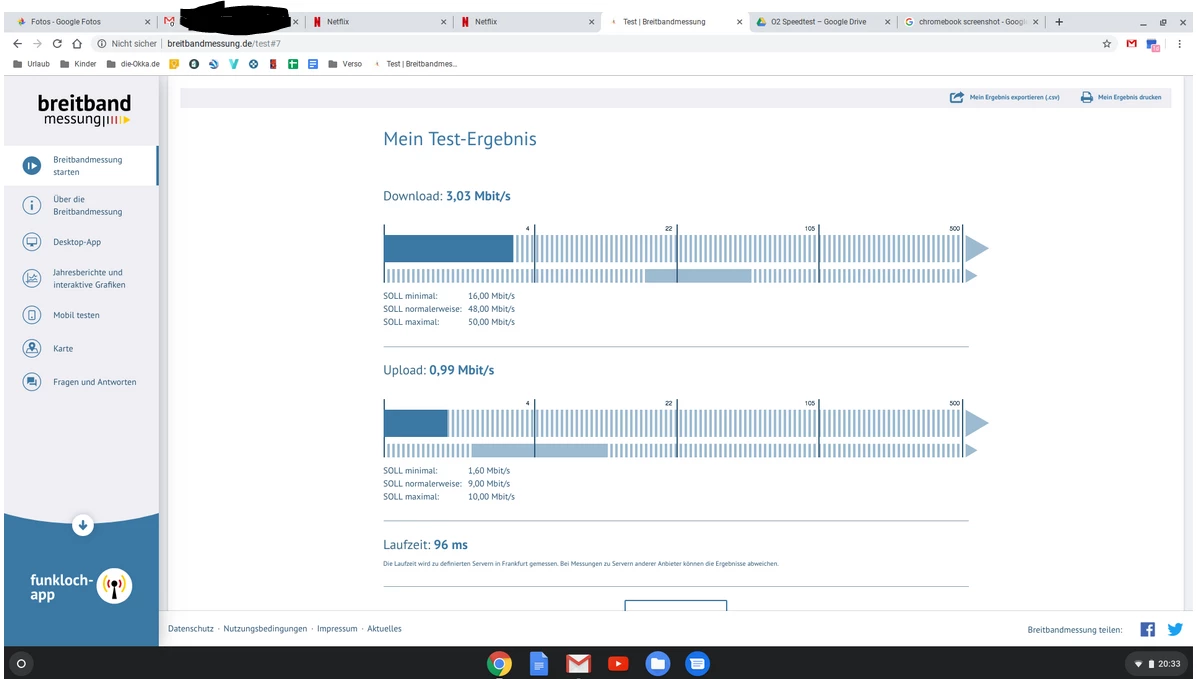This screenshot has height=679, width=1197.
Task: Click the breitbandmessung logo
Action: tap(84, 110)
